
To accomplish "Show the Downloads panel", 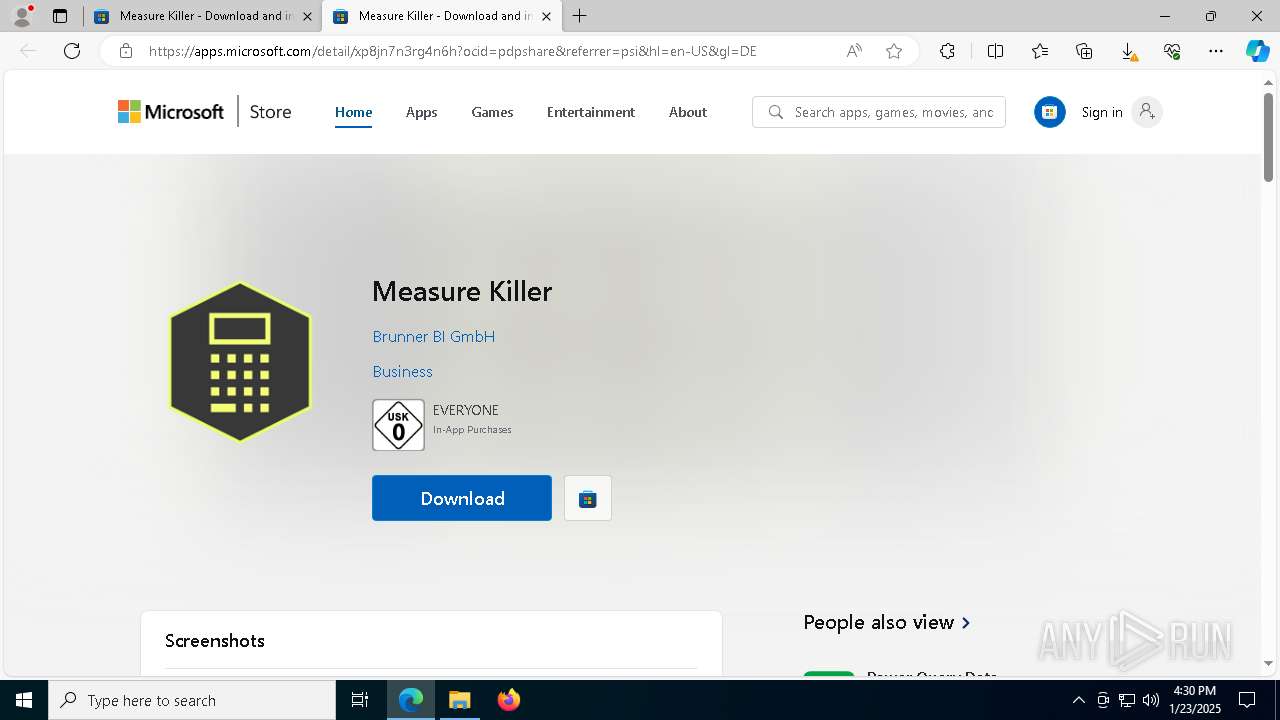I will point(1128,51).
